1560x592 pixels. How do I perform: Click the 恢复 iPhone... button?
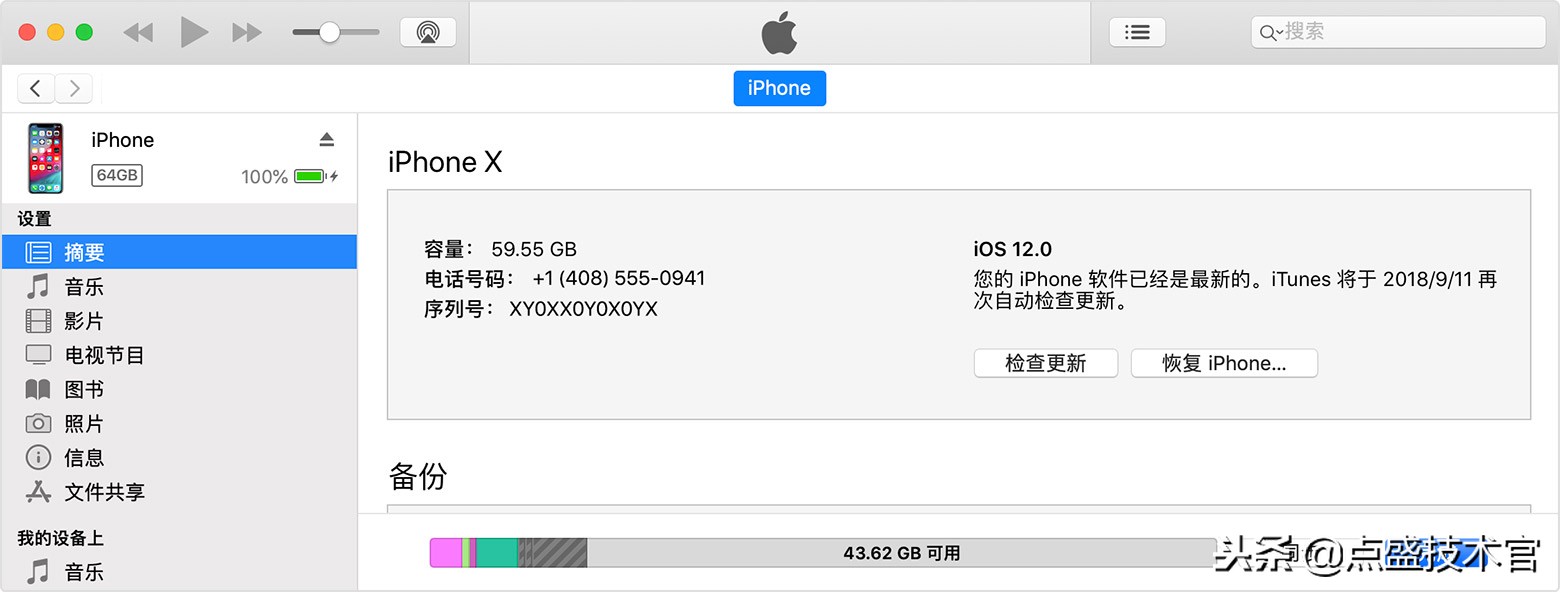[x=1223, y=363]
